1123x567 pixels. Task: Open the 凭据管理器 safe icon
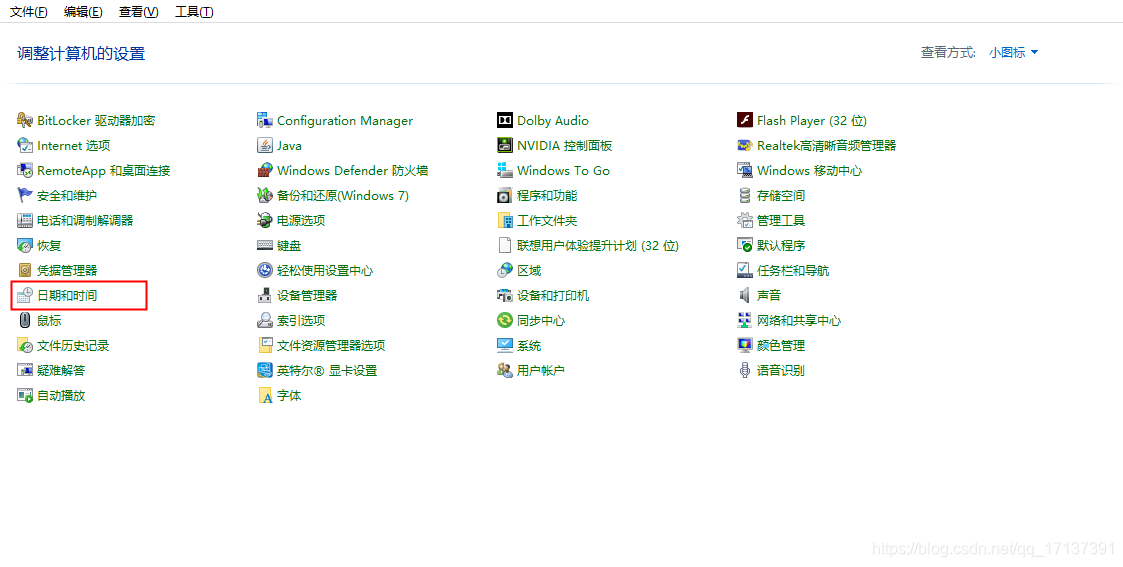pos(25,271)
